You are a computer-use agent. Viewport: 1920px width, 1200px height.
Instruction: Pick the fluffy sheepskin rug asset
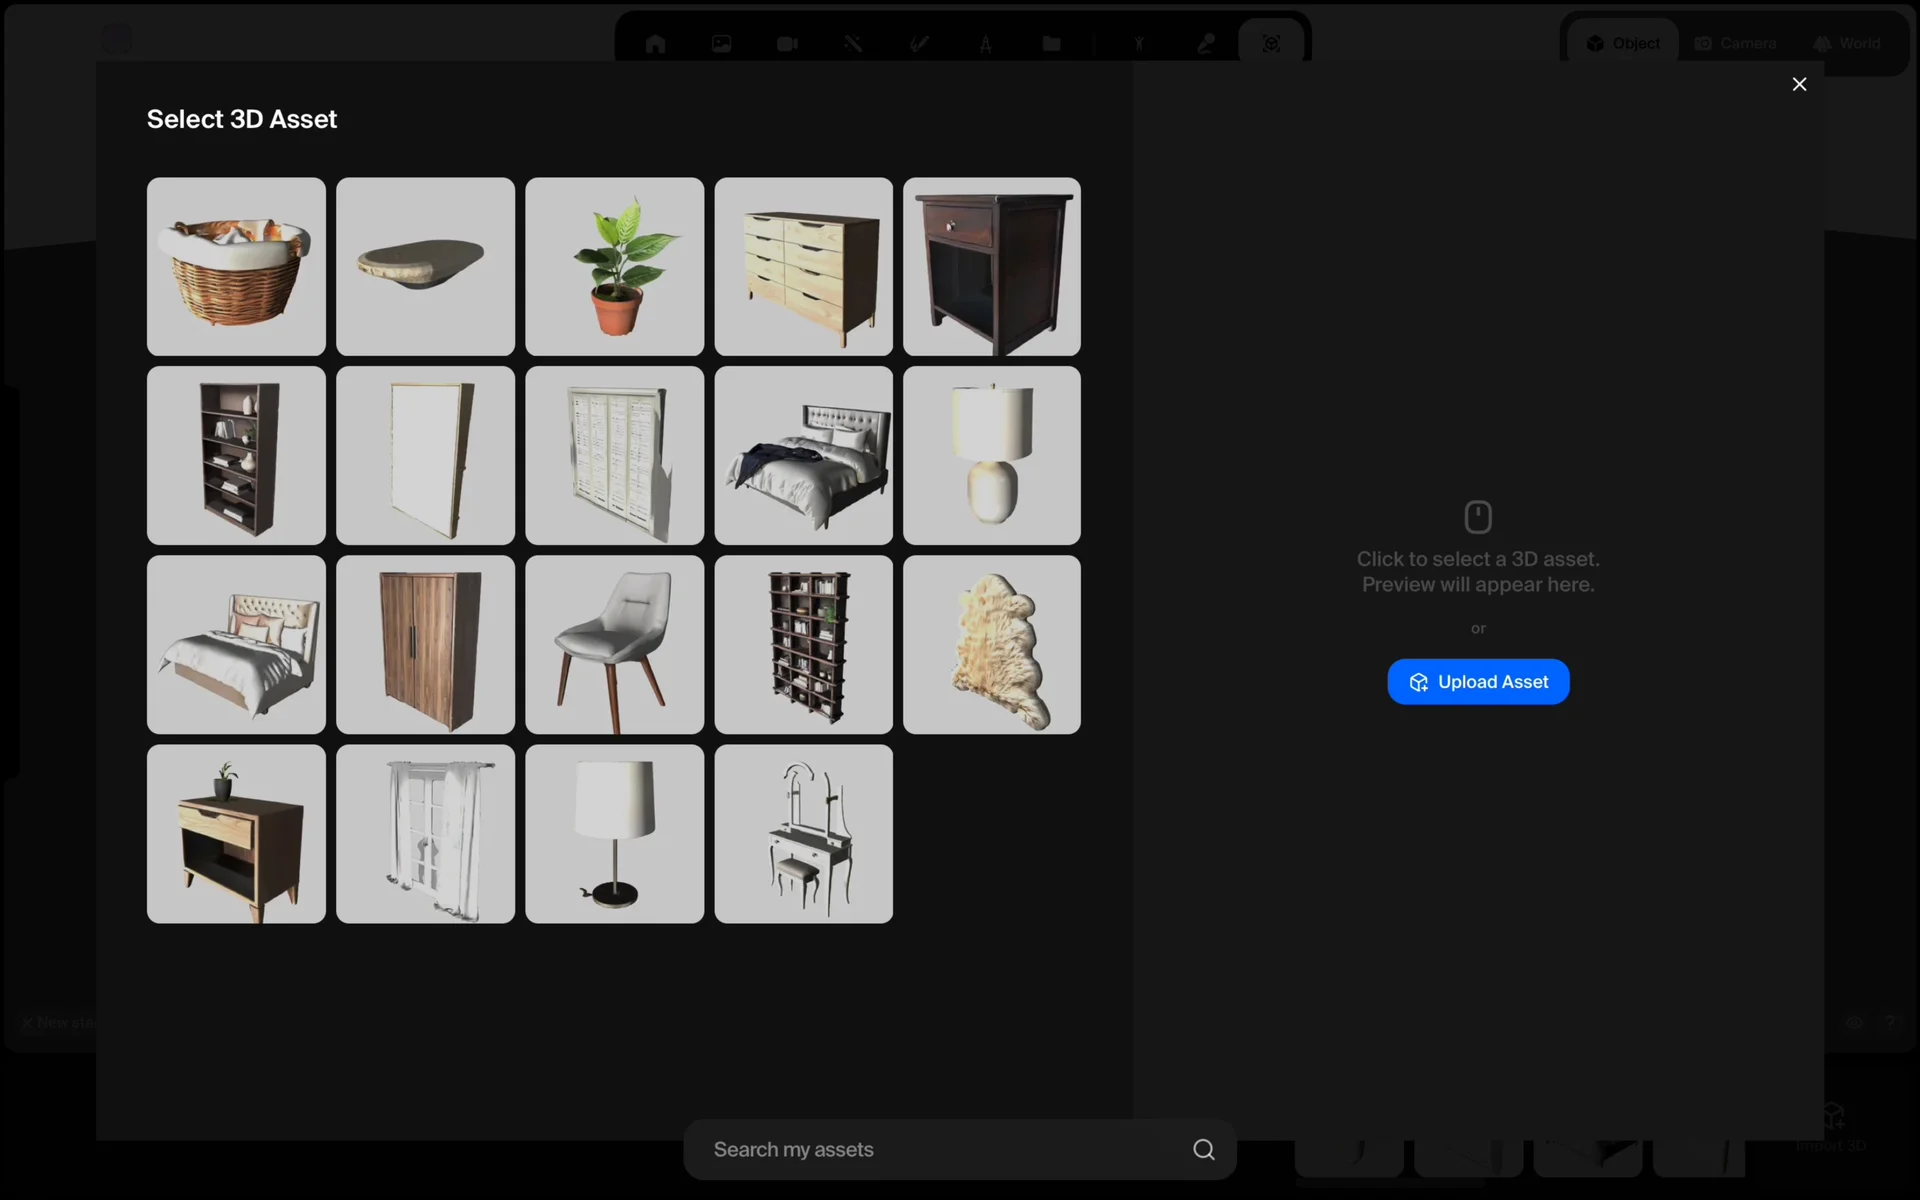click(x=991, y=645)
